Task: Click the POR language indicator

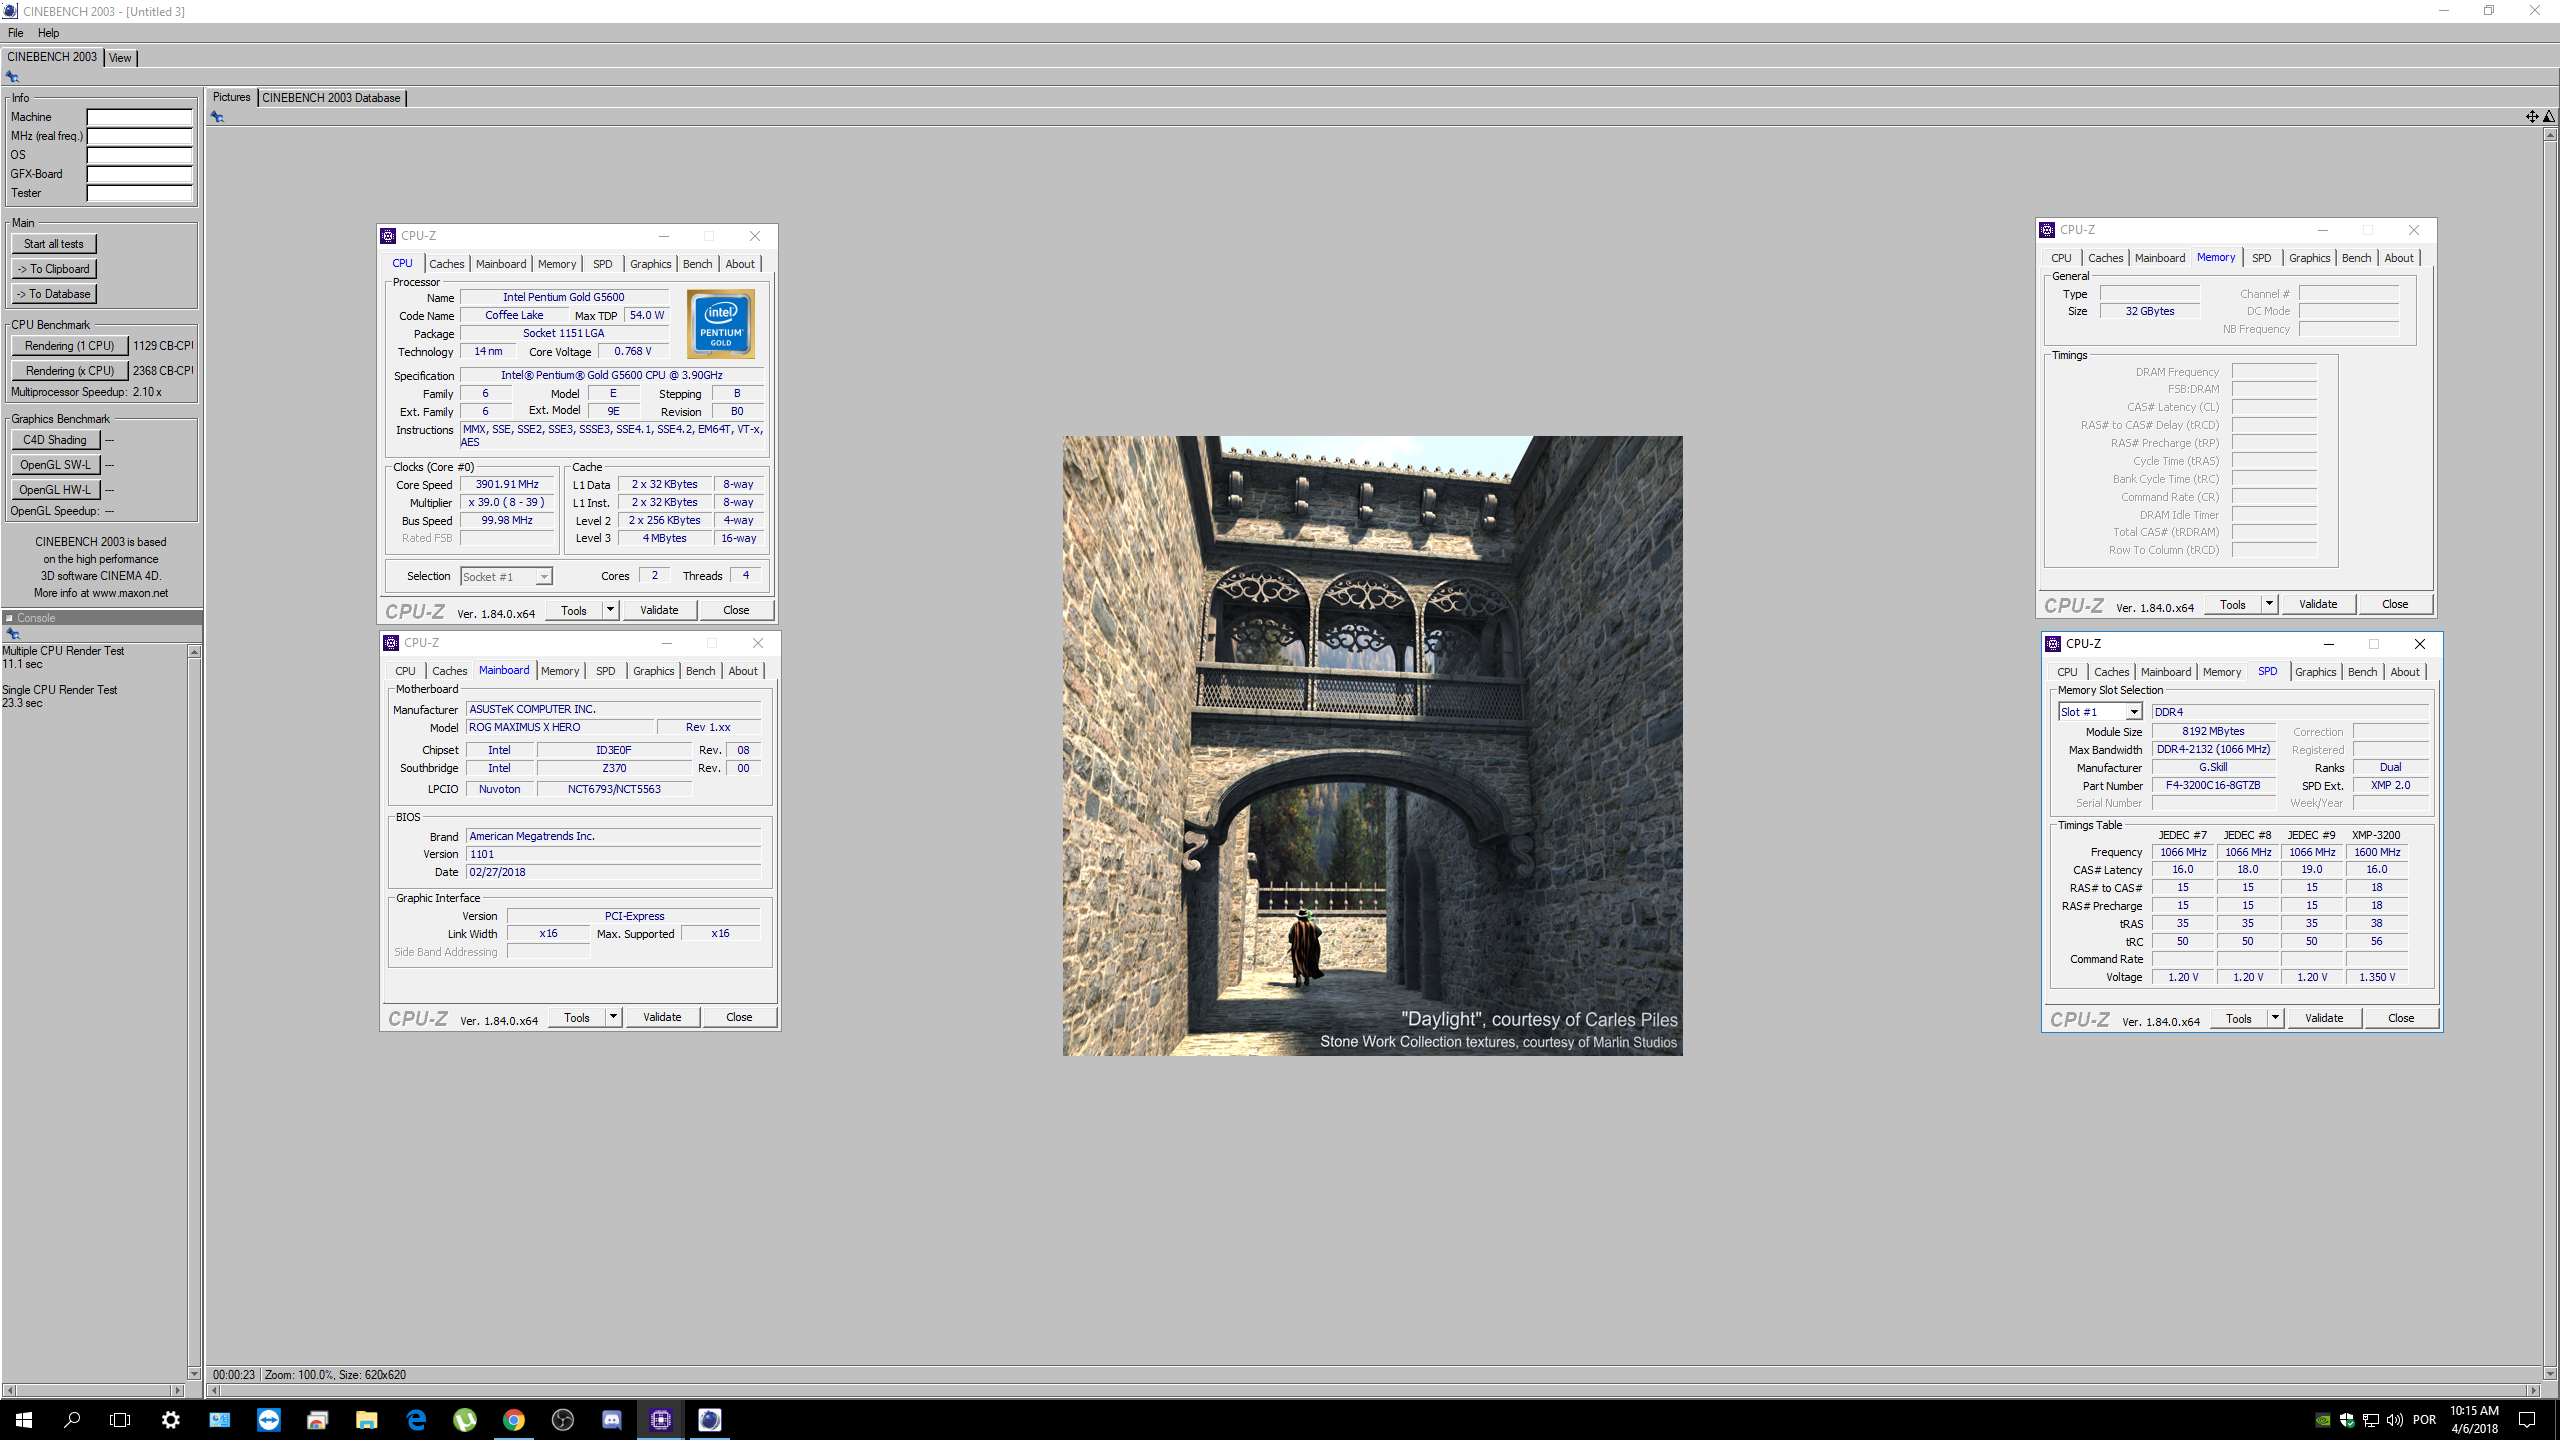Action: (x=2424, y=1420)
